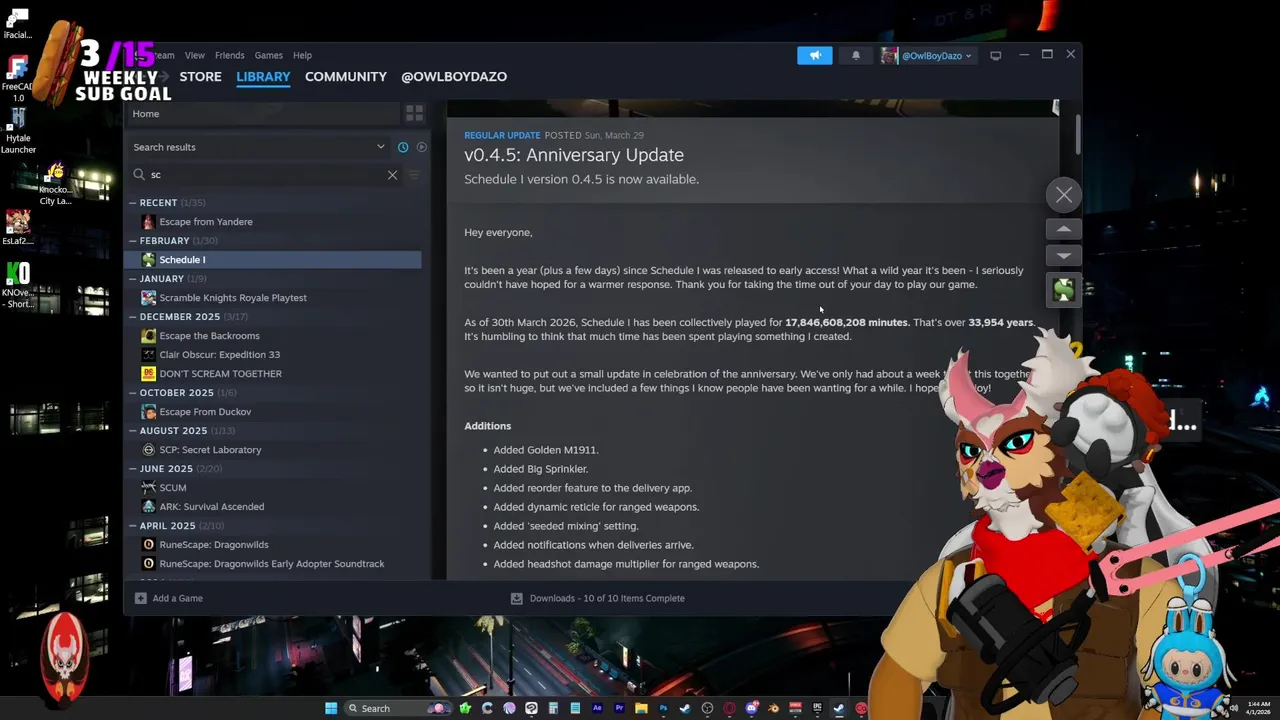Select Schedule I in the library
This screenshot has height=720, width=1280.
272,260
